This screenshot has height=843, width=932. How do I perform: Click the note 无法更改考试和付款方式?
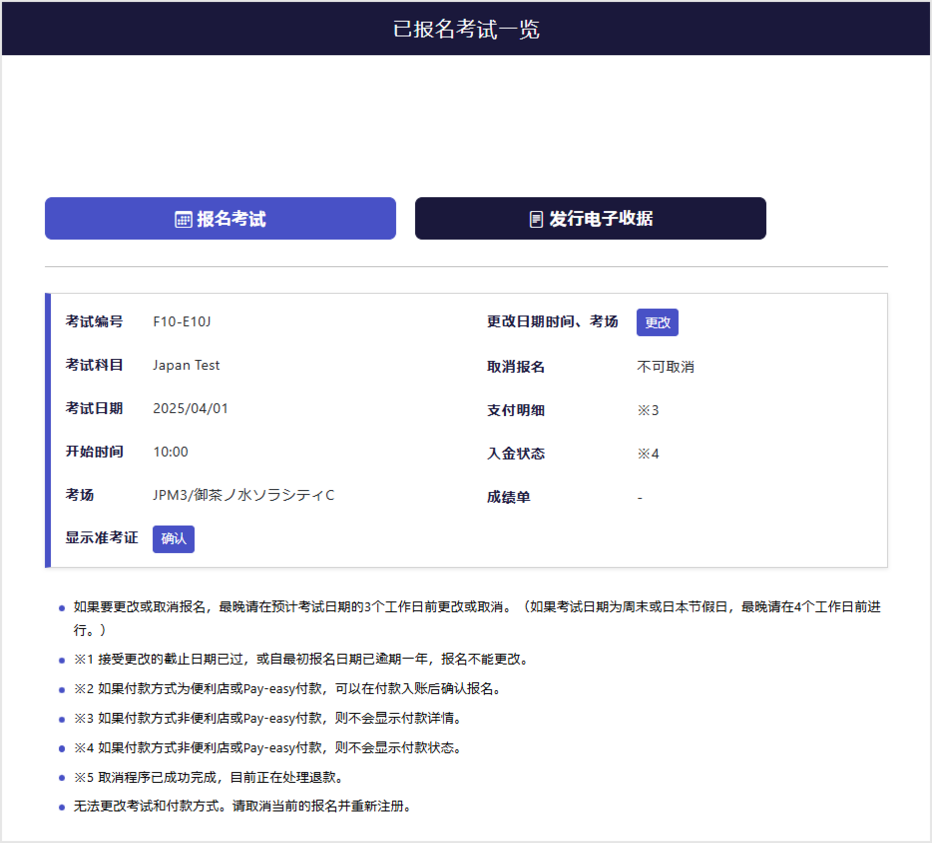click(243, 807)
